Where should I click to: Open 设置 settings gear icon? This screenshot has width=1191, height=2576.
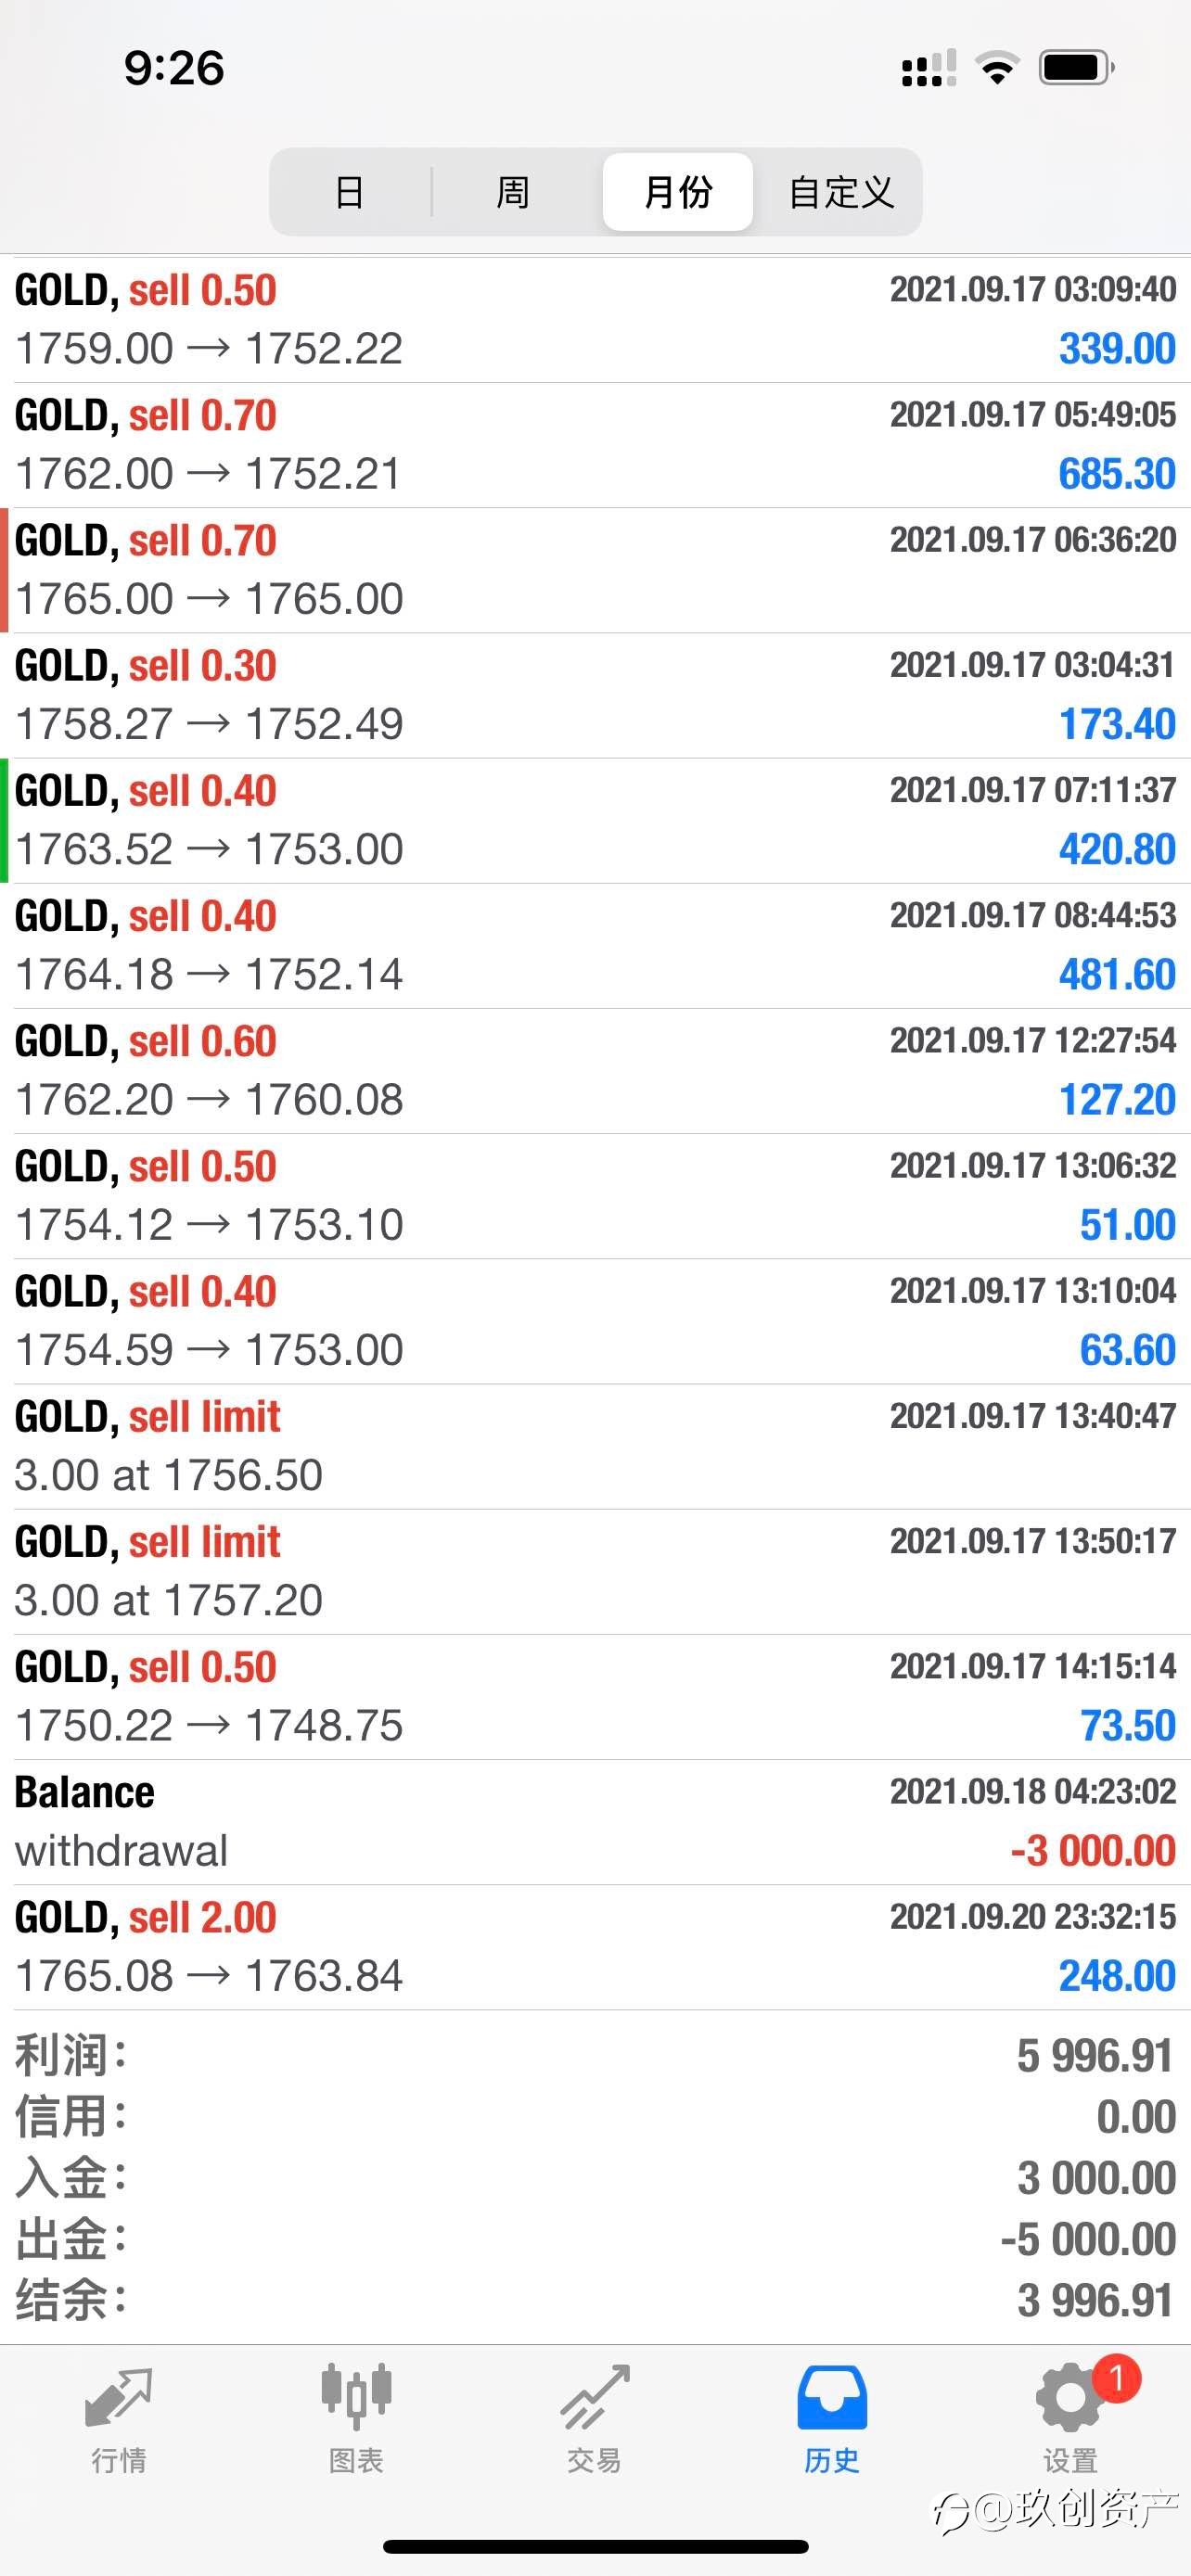1069,2398
